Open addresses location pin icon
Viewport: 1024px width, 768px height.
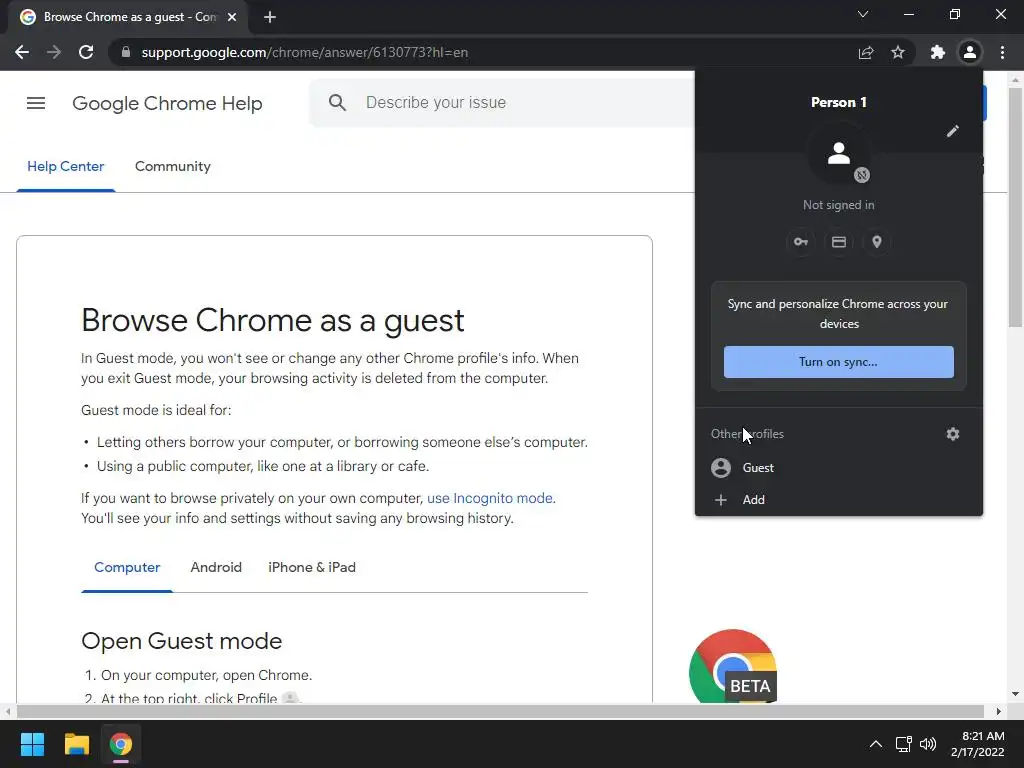click(x=877, y=242)
